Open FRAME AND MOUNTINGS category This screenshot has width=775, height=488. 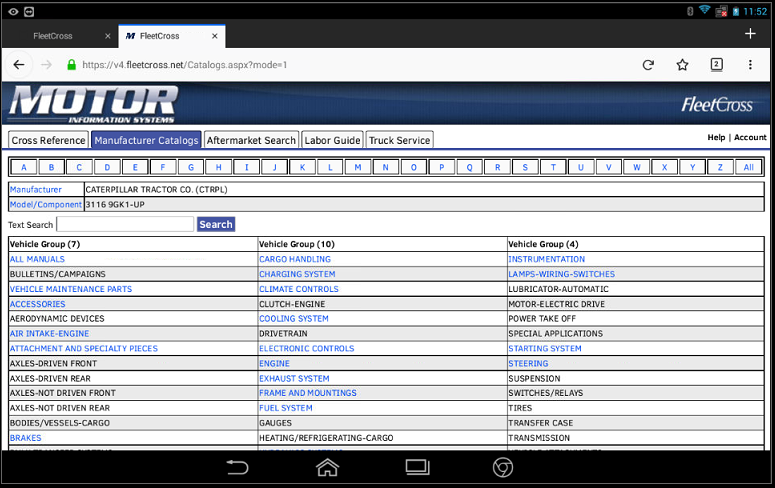308,393
